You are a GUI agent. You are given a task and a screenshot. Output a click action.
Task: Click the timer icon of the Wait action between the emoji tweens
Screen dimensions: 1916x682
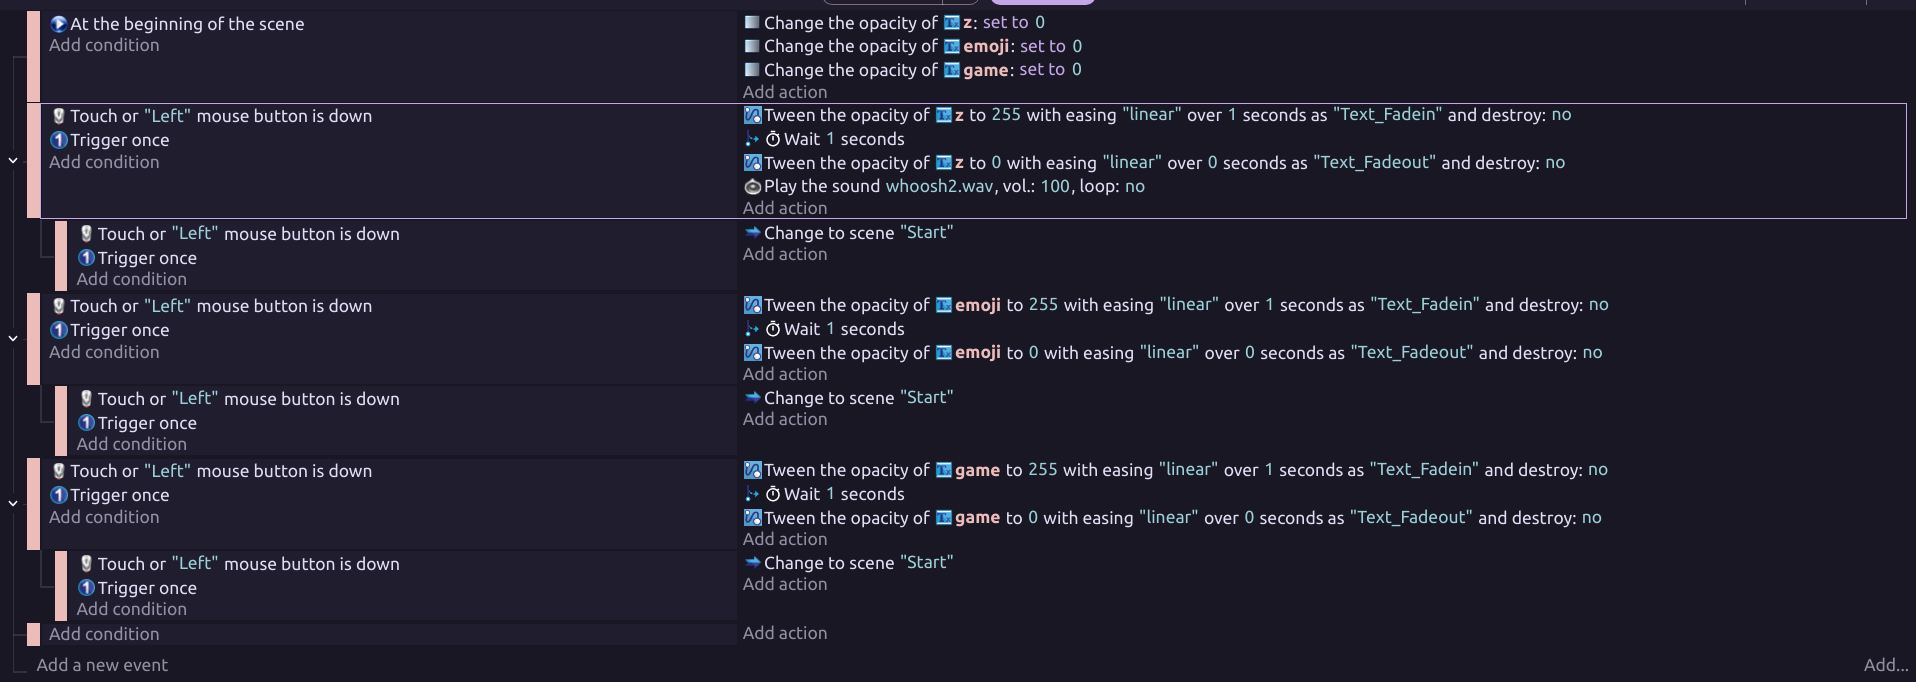[773, 329]
